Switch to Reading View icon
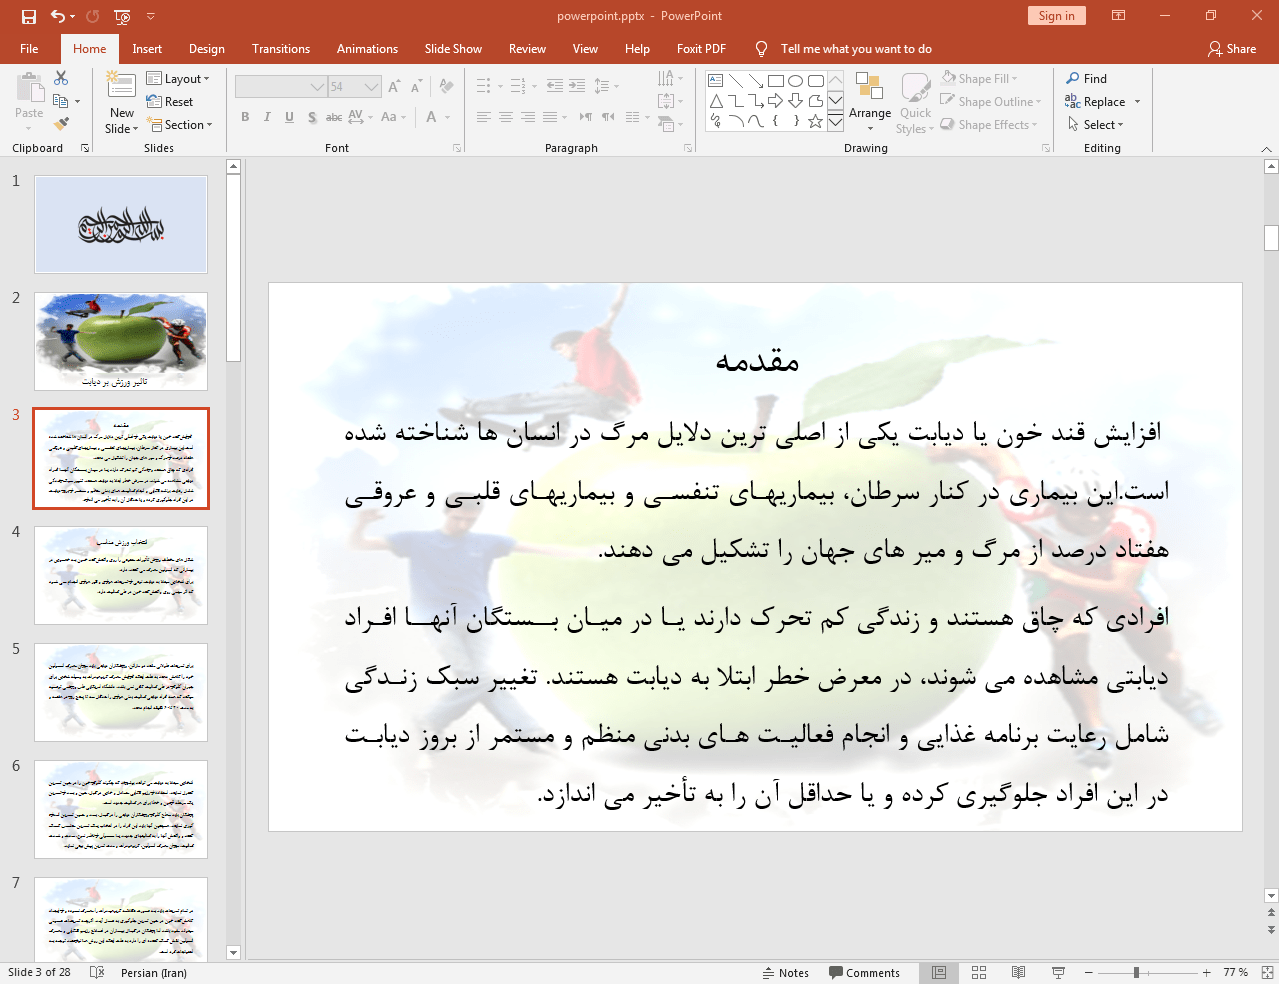1279x984 pixels. coord(1018,972)
